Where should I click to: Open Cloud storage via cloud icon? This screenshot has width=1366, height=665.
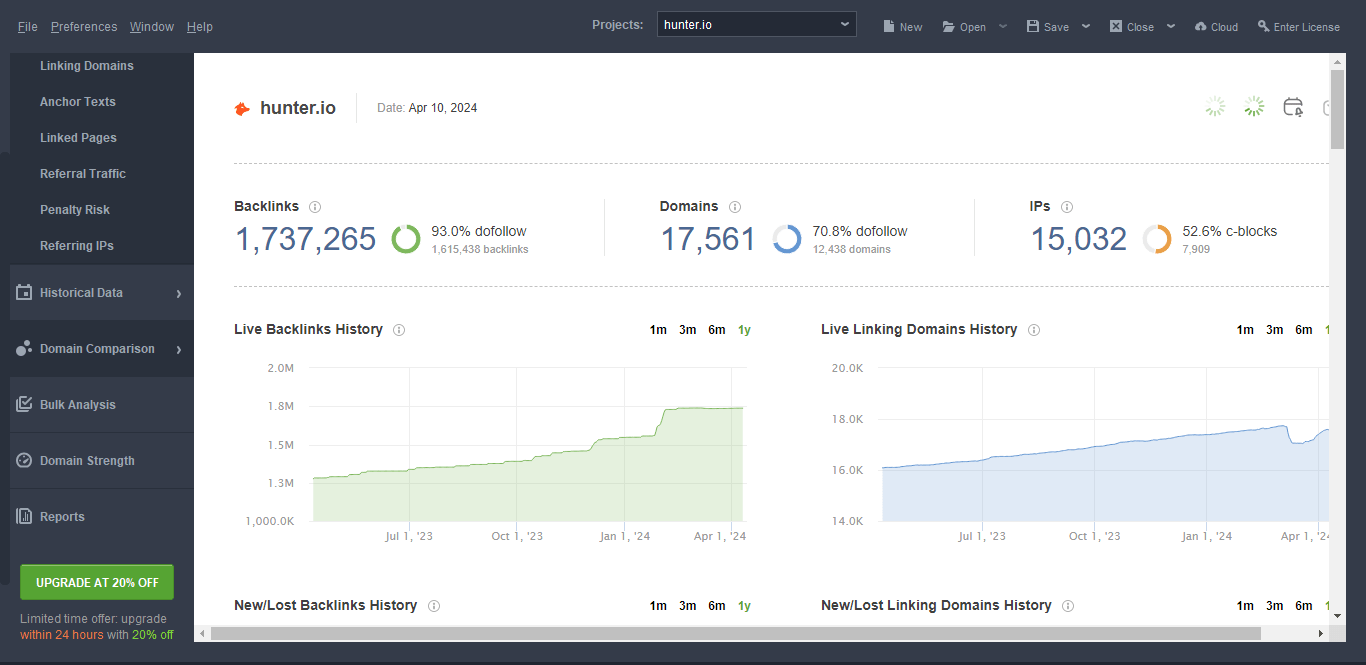click(x=1201, y=27)
